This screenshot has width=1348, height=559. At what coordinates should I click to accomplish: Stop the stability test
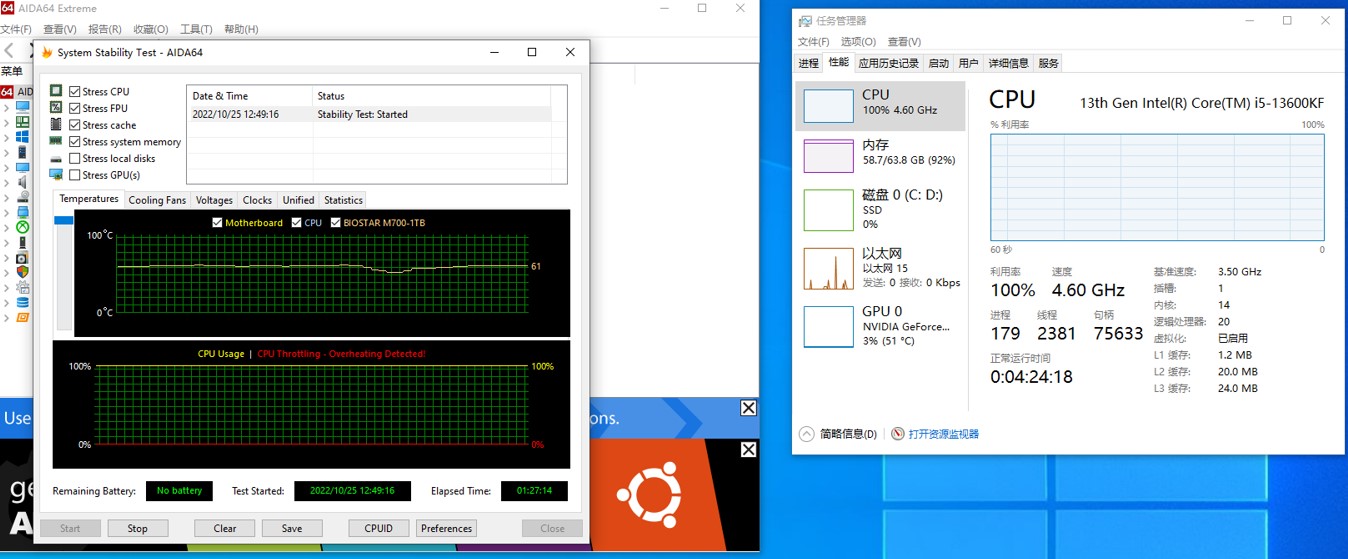(137, 528)
